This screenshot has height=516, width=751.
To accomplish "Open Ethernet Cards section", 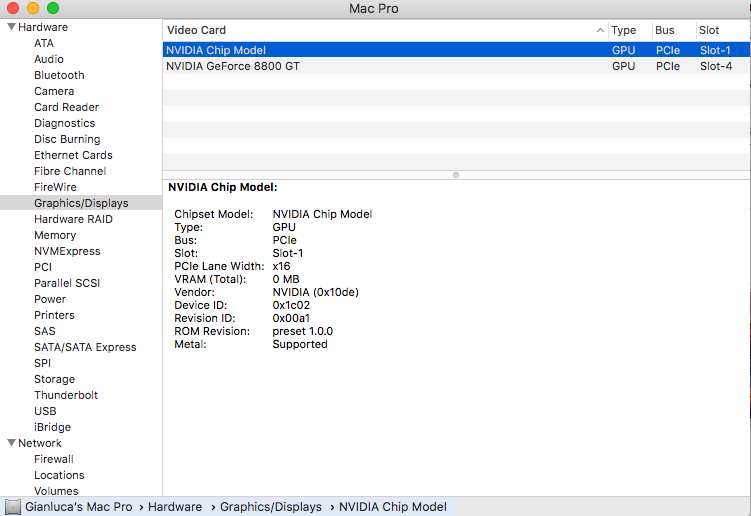I will pos(73,155).
